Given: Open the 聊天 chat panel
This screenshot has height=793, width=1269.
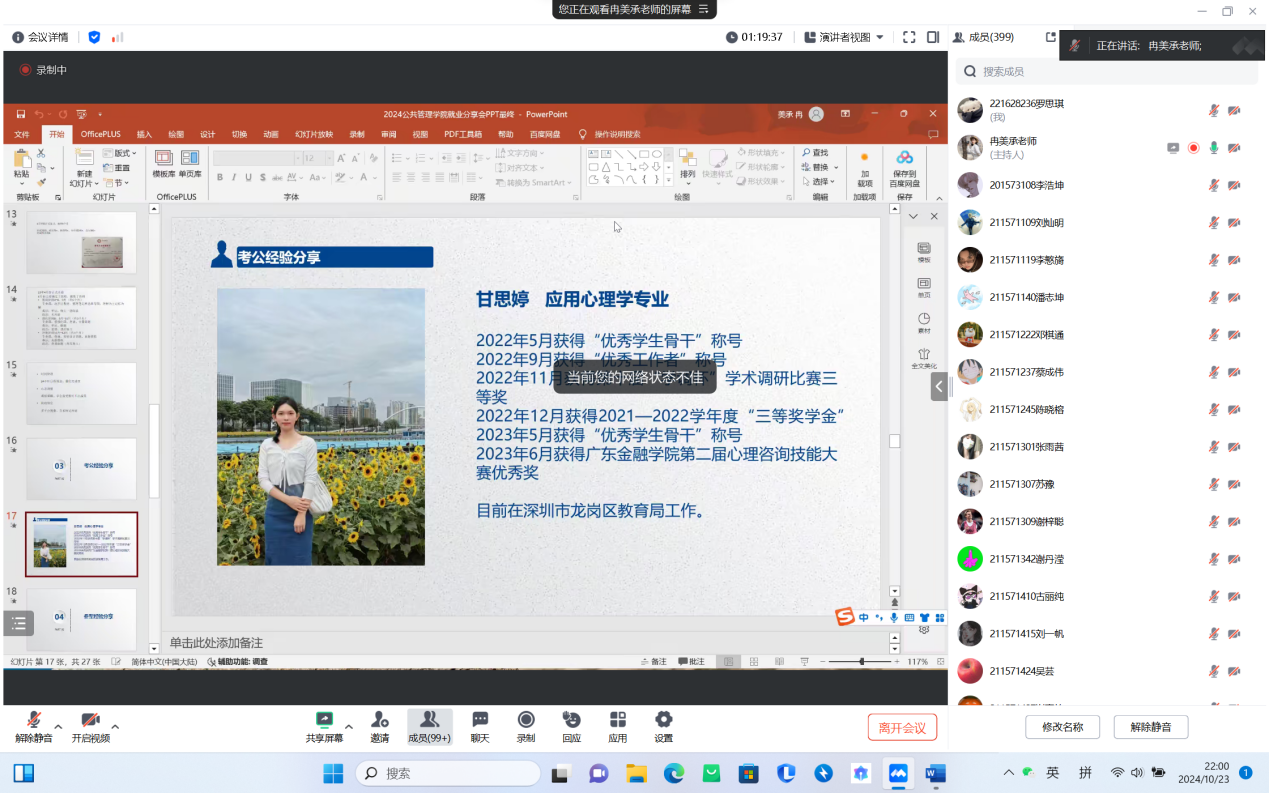Looking at the screenshot, I should coord(480,726).
